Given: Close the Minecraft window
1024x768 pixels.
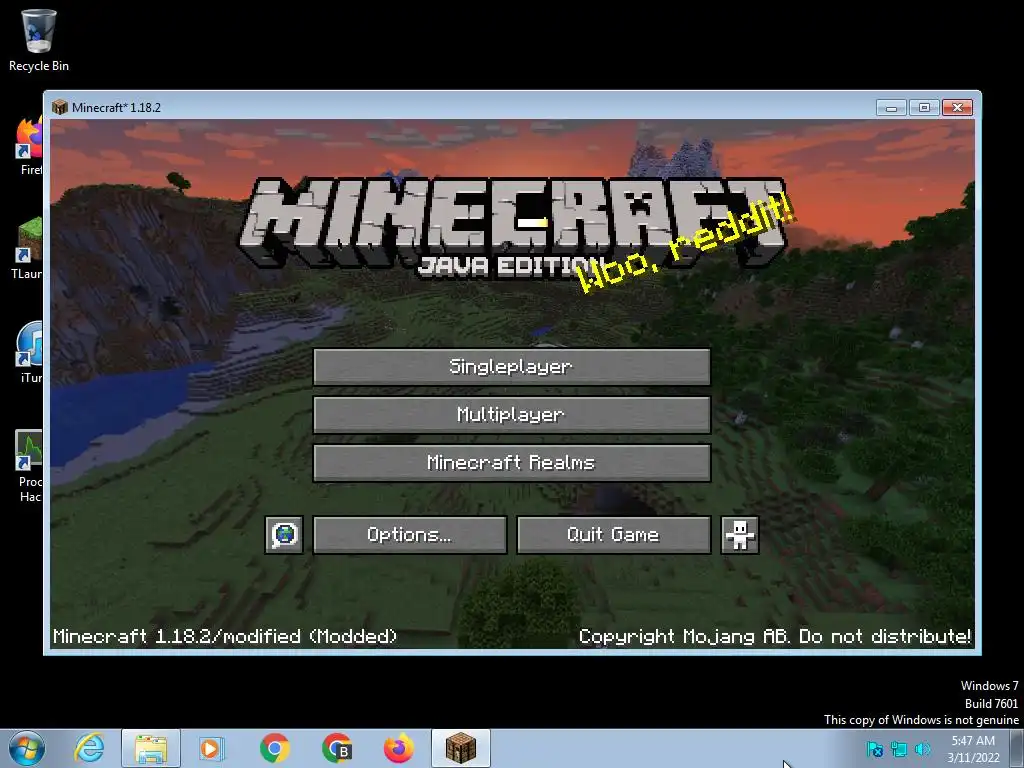Looking at the screenshot, I should [957, 107].
